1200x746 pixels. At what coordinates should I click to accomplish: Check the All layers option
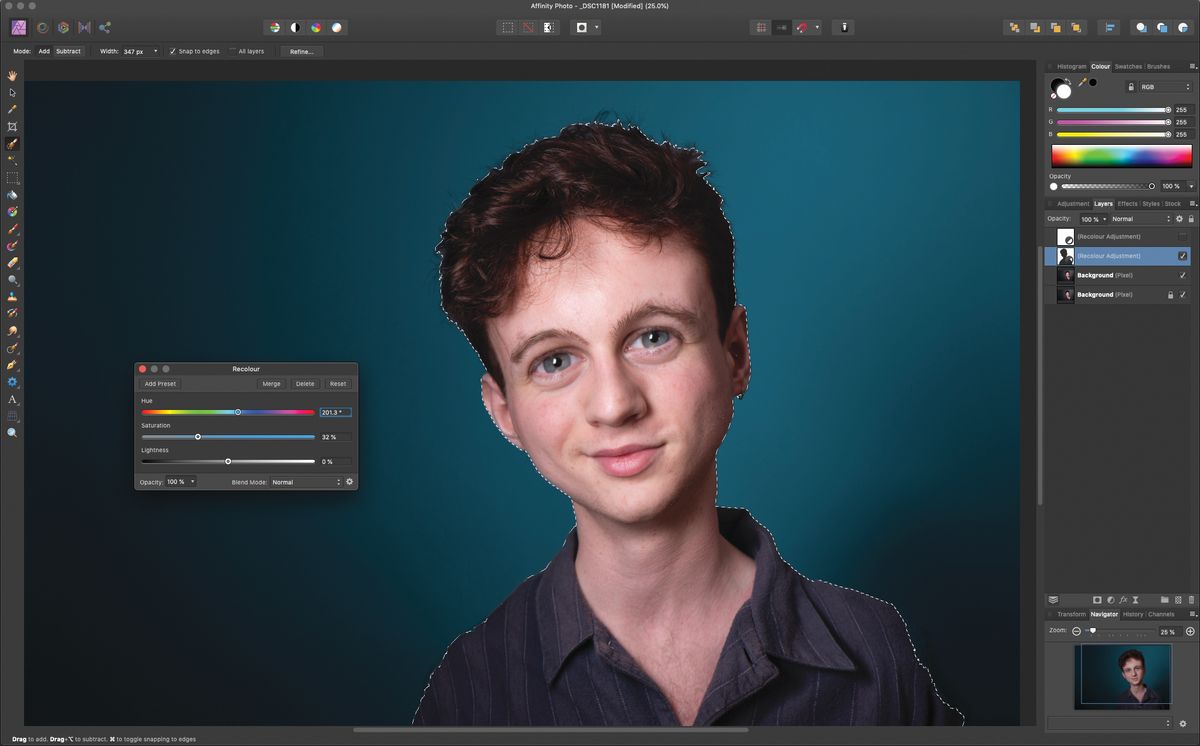pos(233,51)
